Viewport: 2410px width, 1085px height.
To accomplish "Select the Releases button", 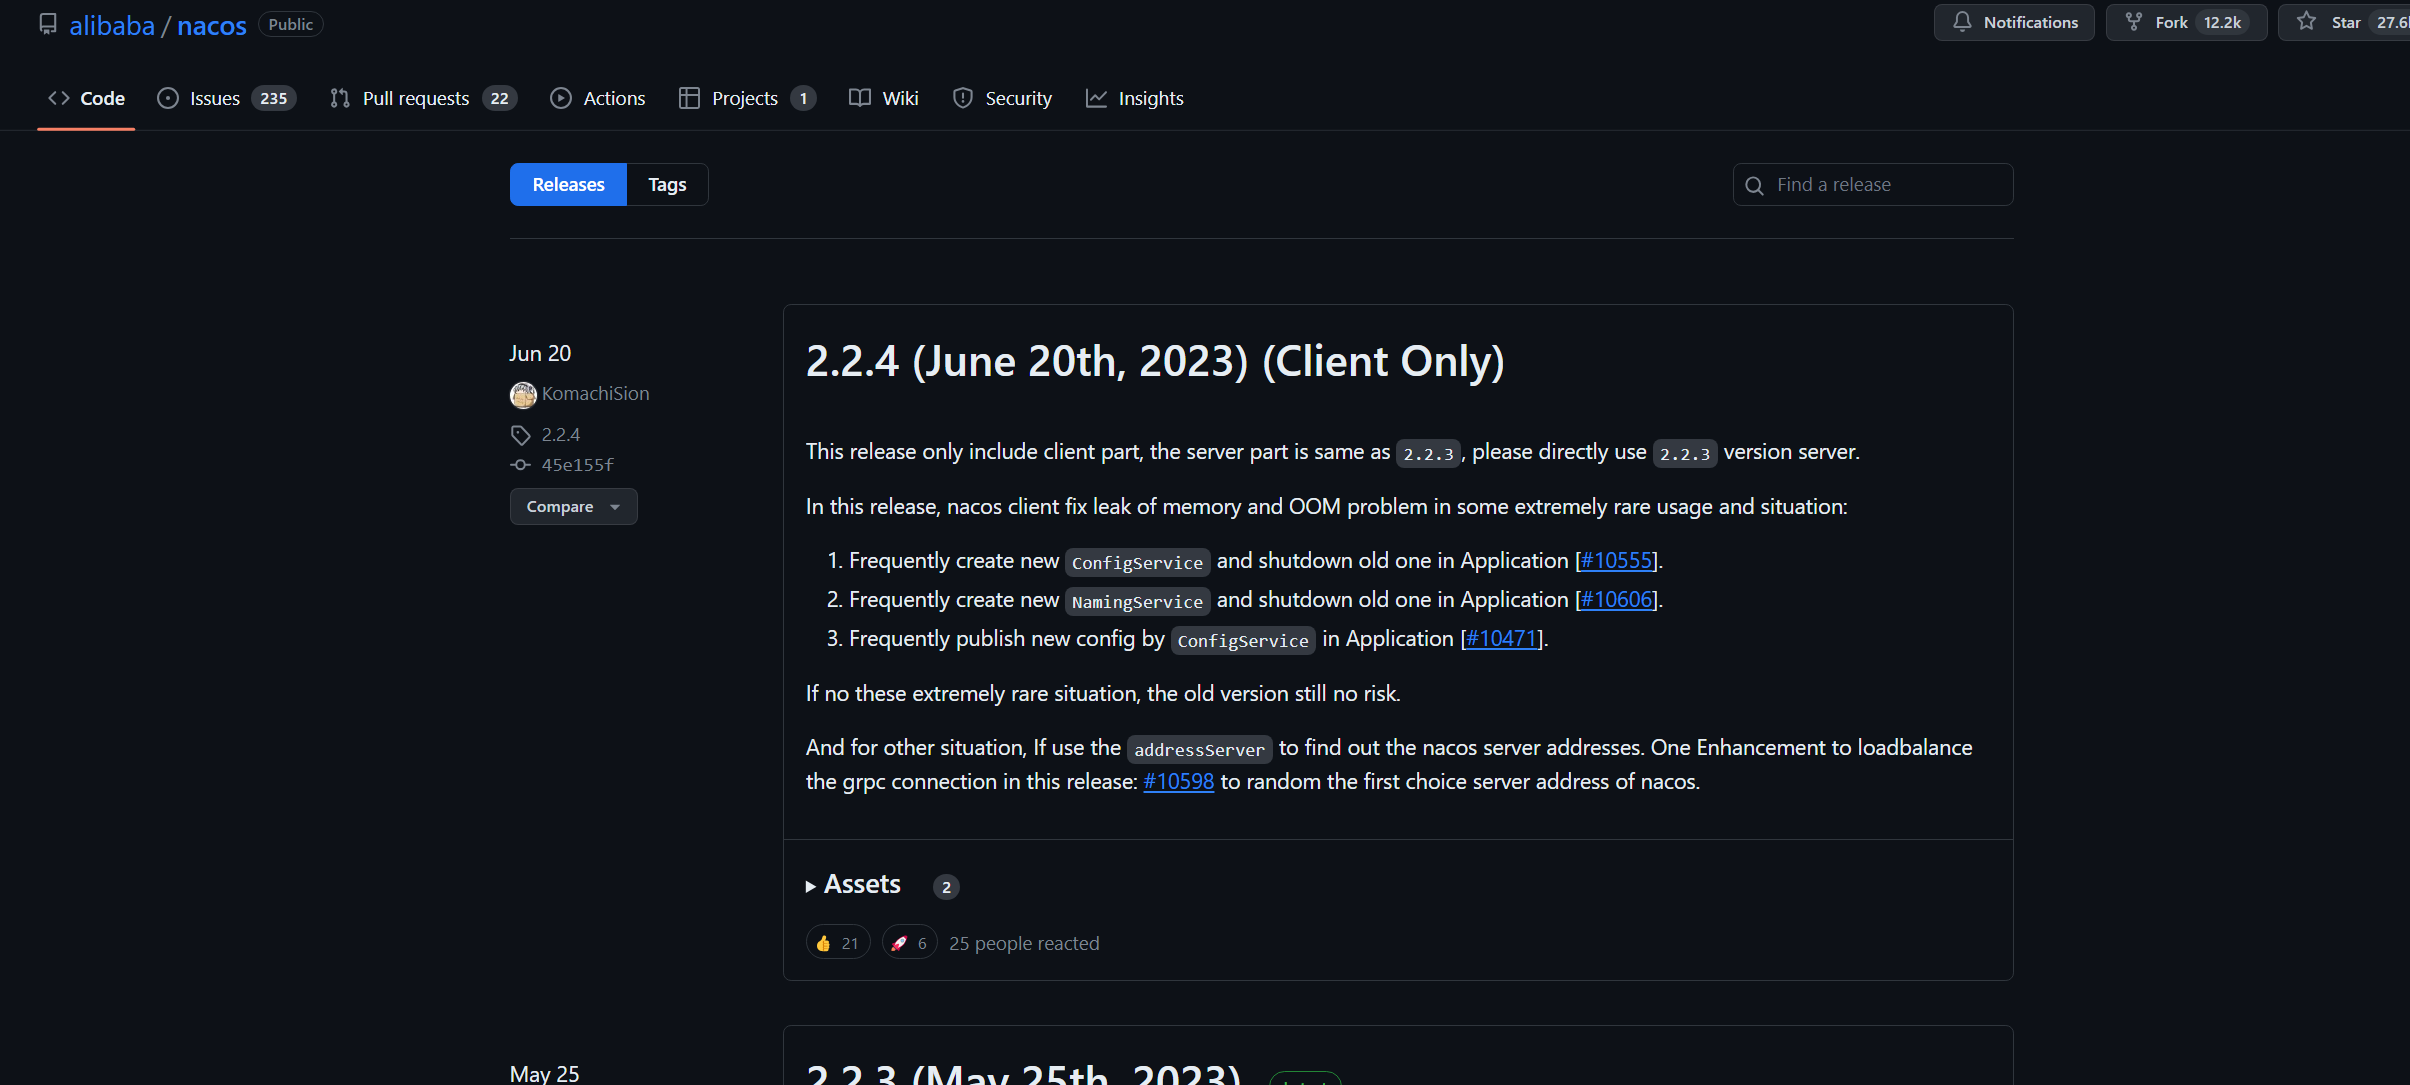I will (x=568, y=185).
